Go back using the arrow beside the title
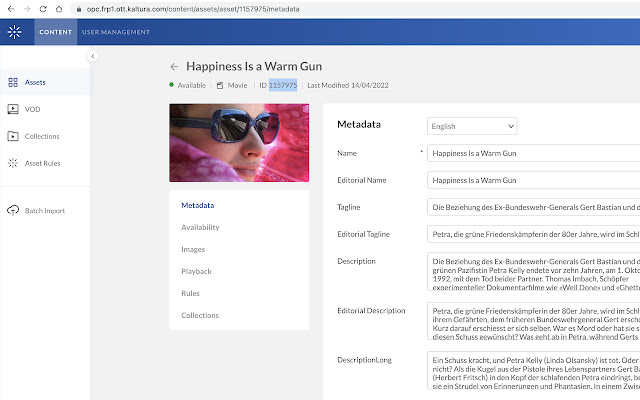 (x=174, y=67)
